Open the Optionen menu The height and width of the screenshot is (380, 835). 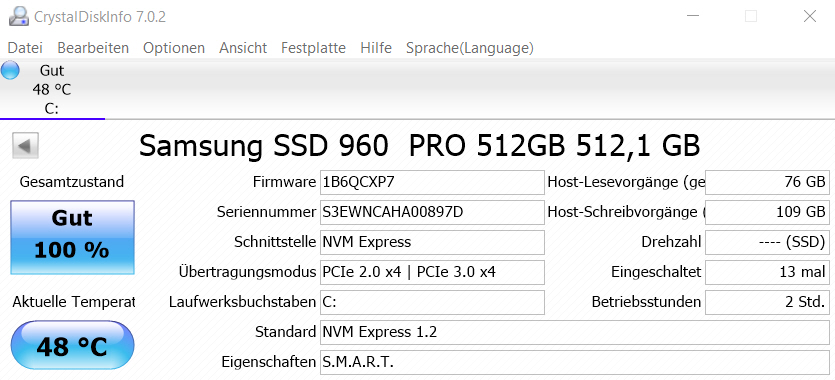pyautogui.click(x=174, y=48)
